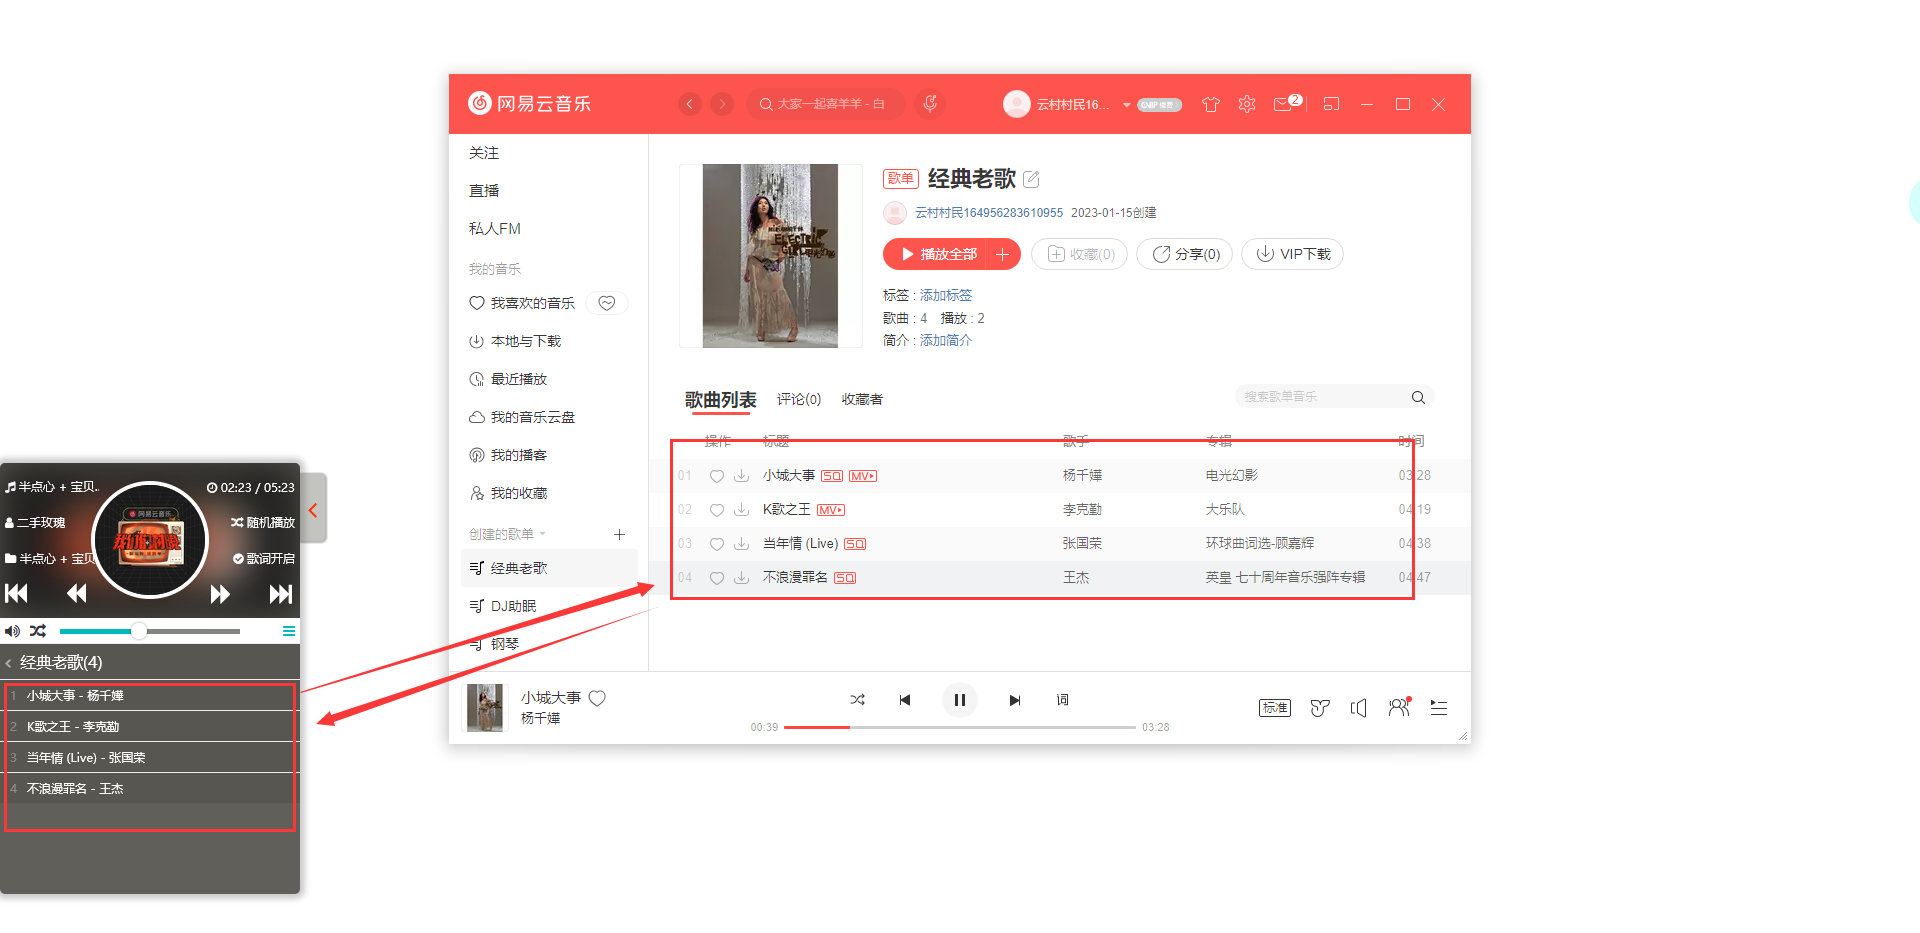The image size is (1920, 933).
Task: Go back from 经典老歌(4) in mini player
Action: (x=9, y=663)
